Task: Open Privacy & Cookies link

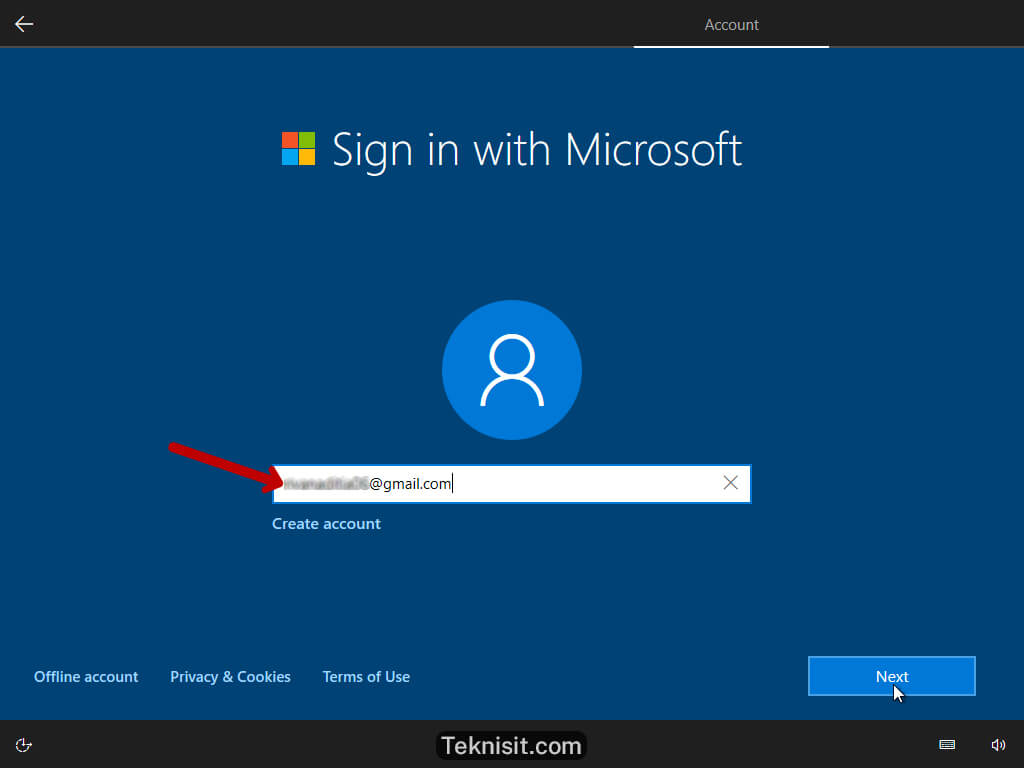Action: [x=230, y=677]
